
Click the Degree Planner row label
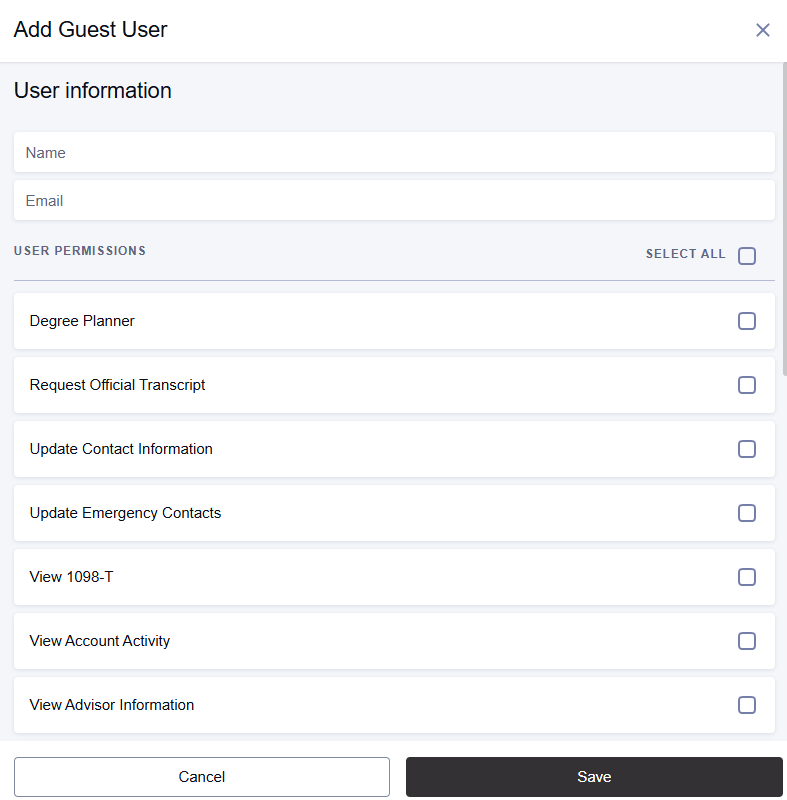[82, 321]
